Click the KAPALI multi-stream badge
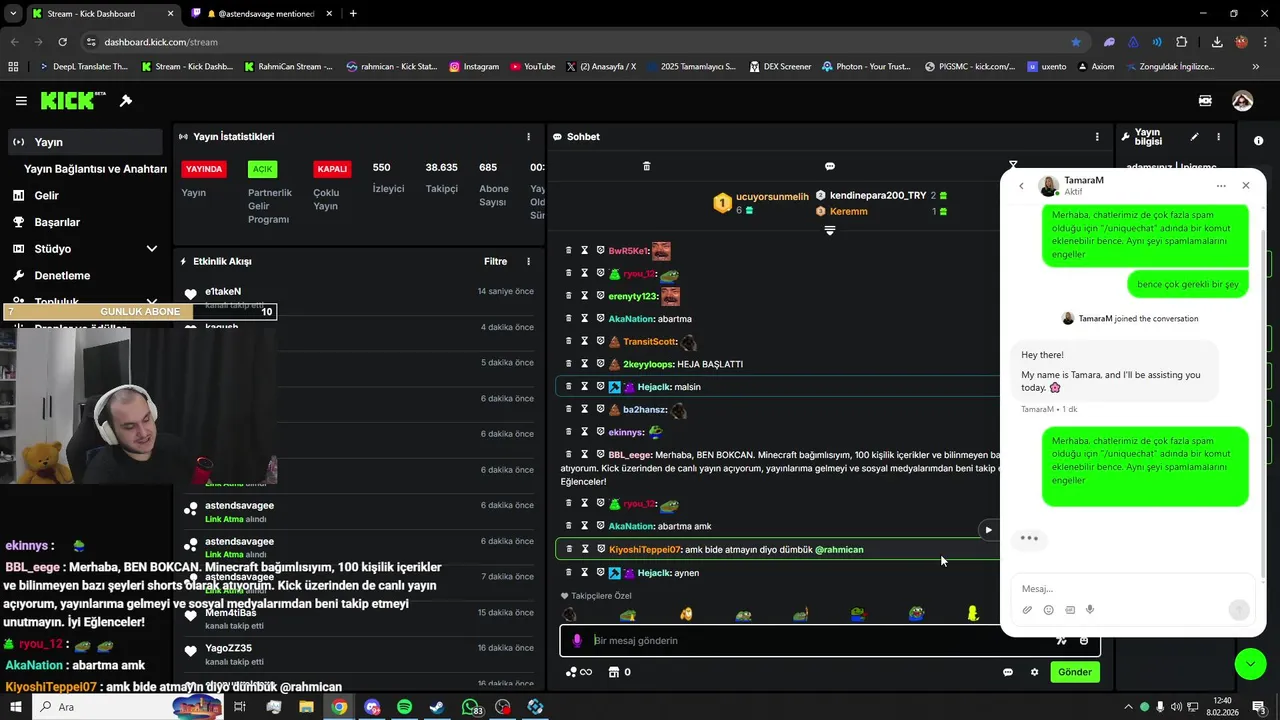1280x720 pixels. [x=332, y=169]
